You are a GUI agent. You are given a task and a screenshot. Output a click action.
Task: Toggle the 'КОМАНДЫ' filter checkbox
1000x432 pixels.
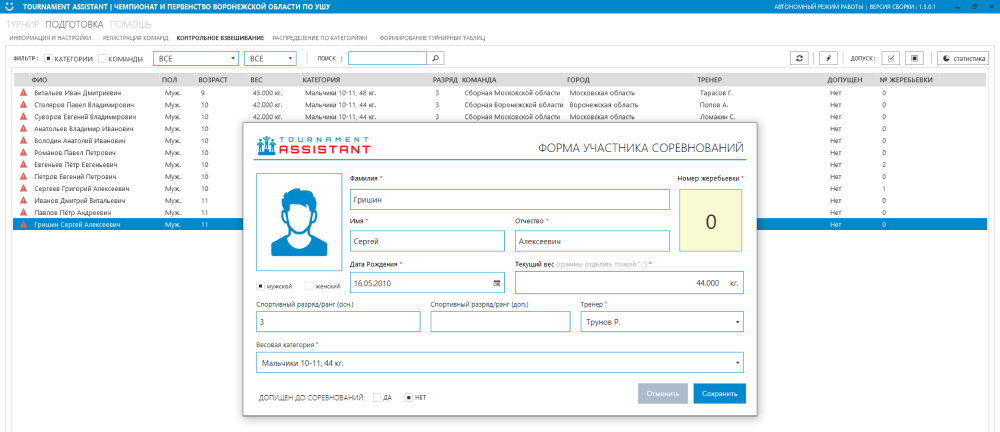click(102, 58)
